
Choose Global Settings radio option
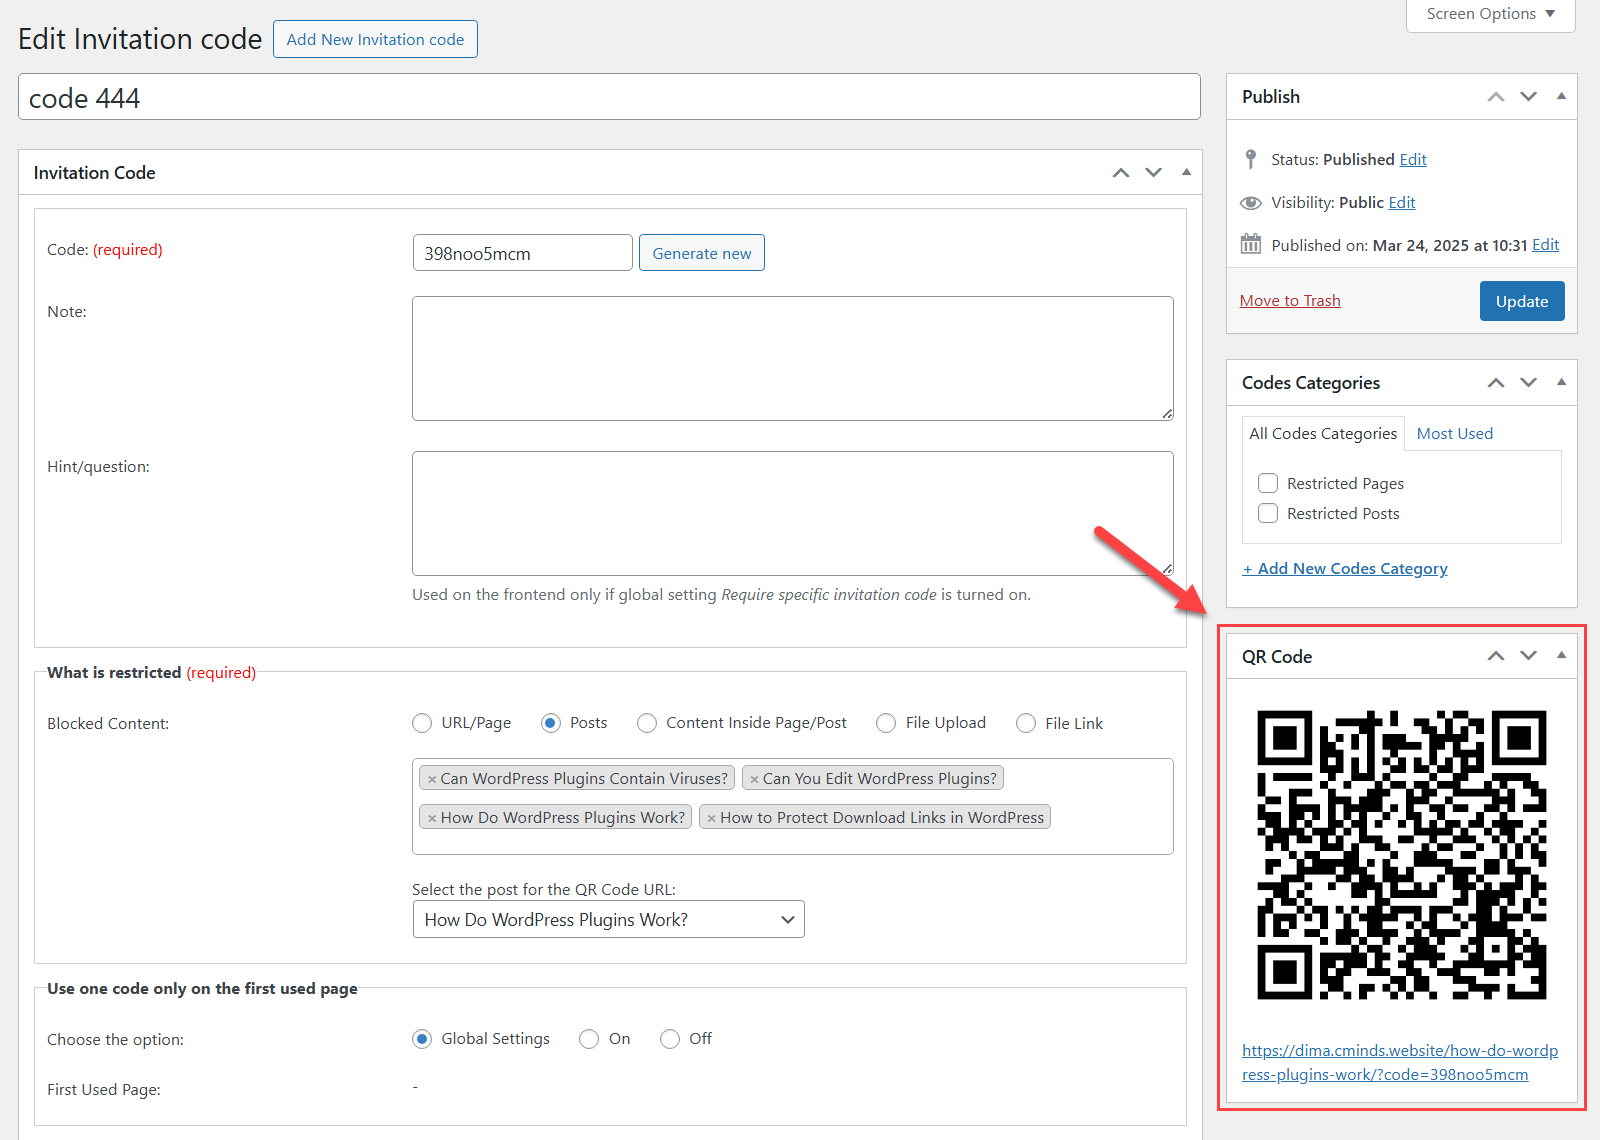pyautogui.click(x=422, y=1039)
